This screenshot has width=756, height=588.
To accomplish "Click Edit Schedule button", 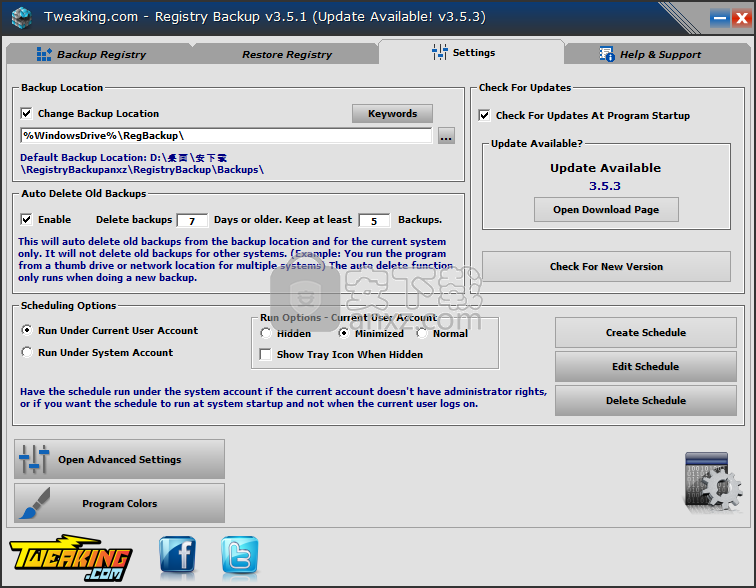I will pos(646,366).
